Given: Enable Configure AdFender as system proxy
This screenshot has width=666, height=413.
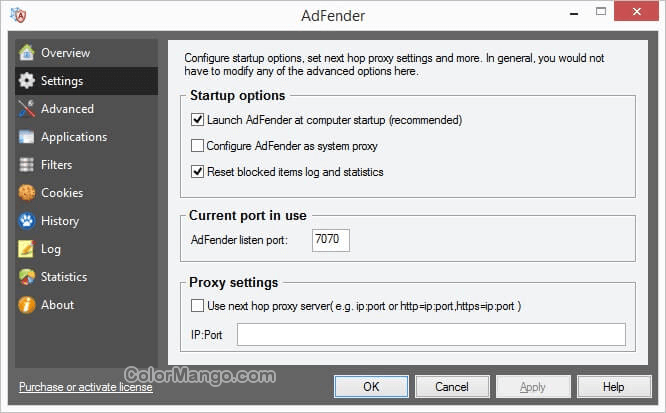Looking at the screenshot, I should 197,146.
